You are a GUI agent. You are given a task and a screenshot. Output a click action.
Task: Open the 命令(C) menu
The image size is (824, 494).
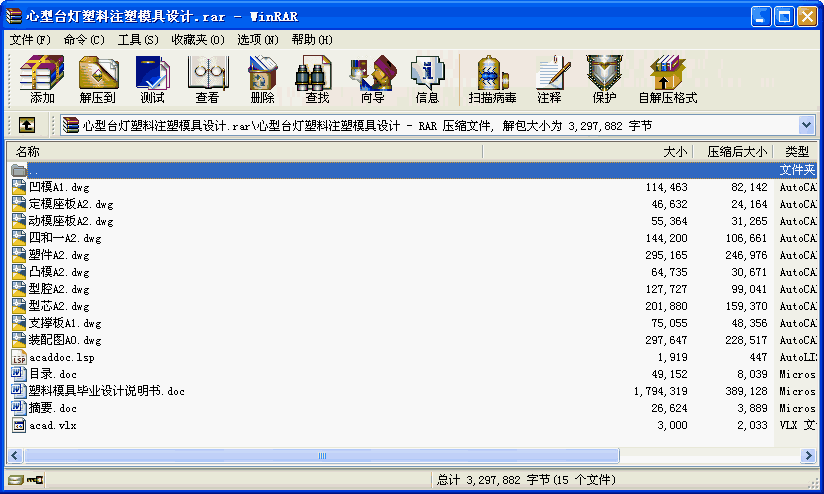click(x=84, y=40)
